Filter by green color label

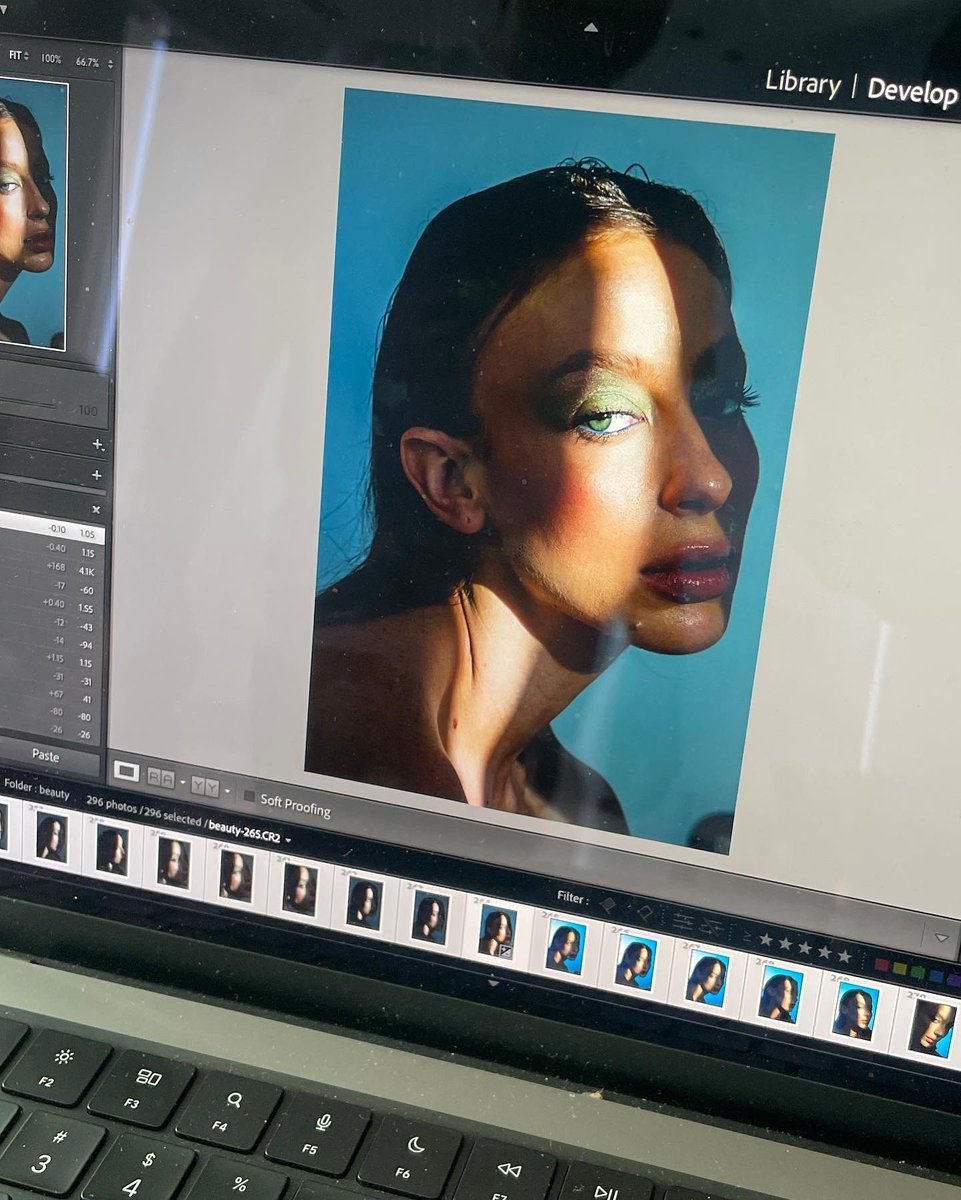tap(918, 972)
